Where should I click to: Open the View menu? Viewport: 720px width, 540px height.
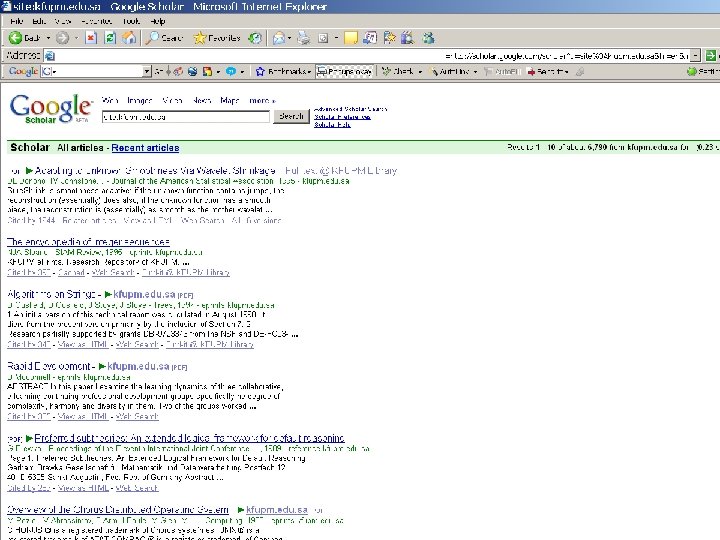tap(62, 21)
